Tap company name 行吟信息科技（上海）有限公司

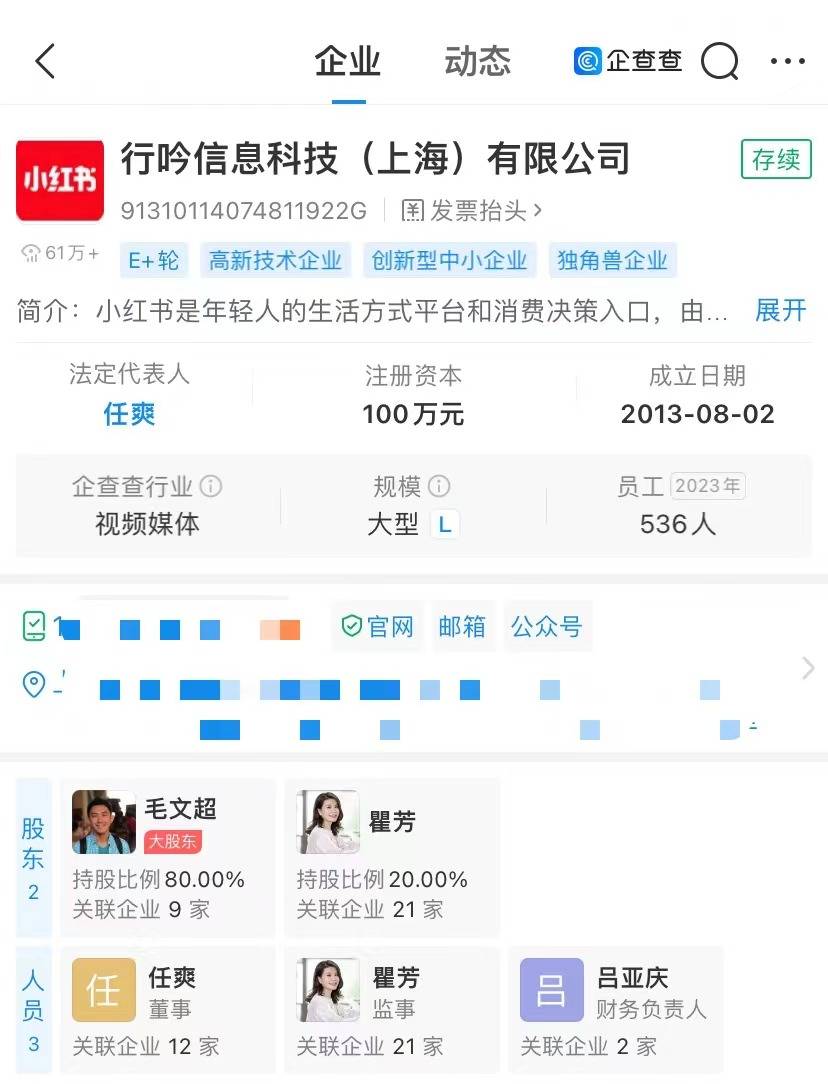pos(375,158)
